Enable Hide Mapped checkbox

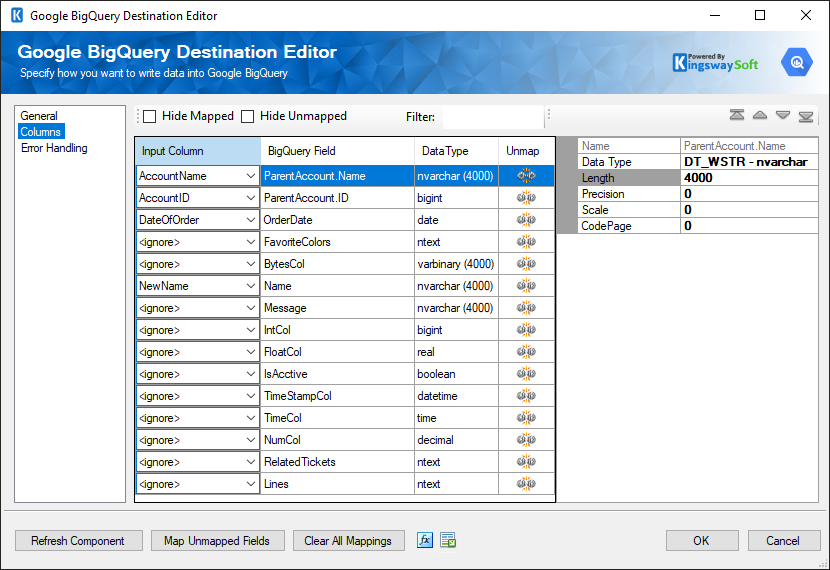[x=150, y=116]
